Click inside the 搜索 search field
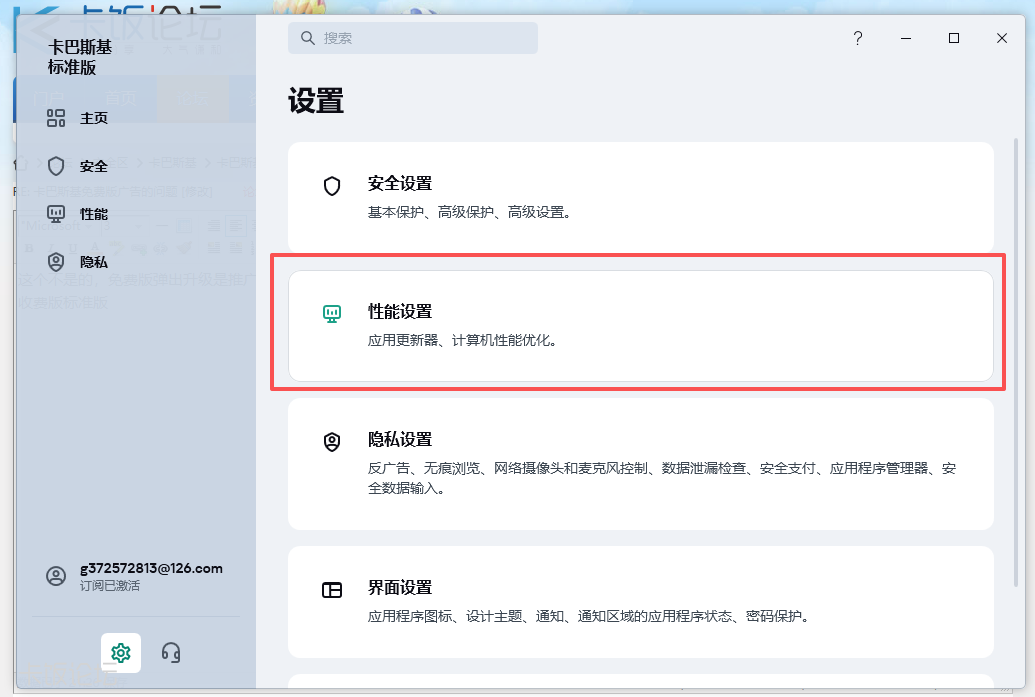Viewport: 1035px width, 697px height. click(x=413, y=37)
